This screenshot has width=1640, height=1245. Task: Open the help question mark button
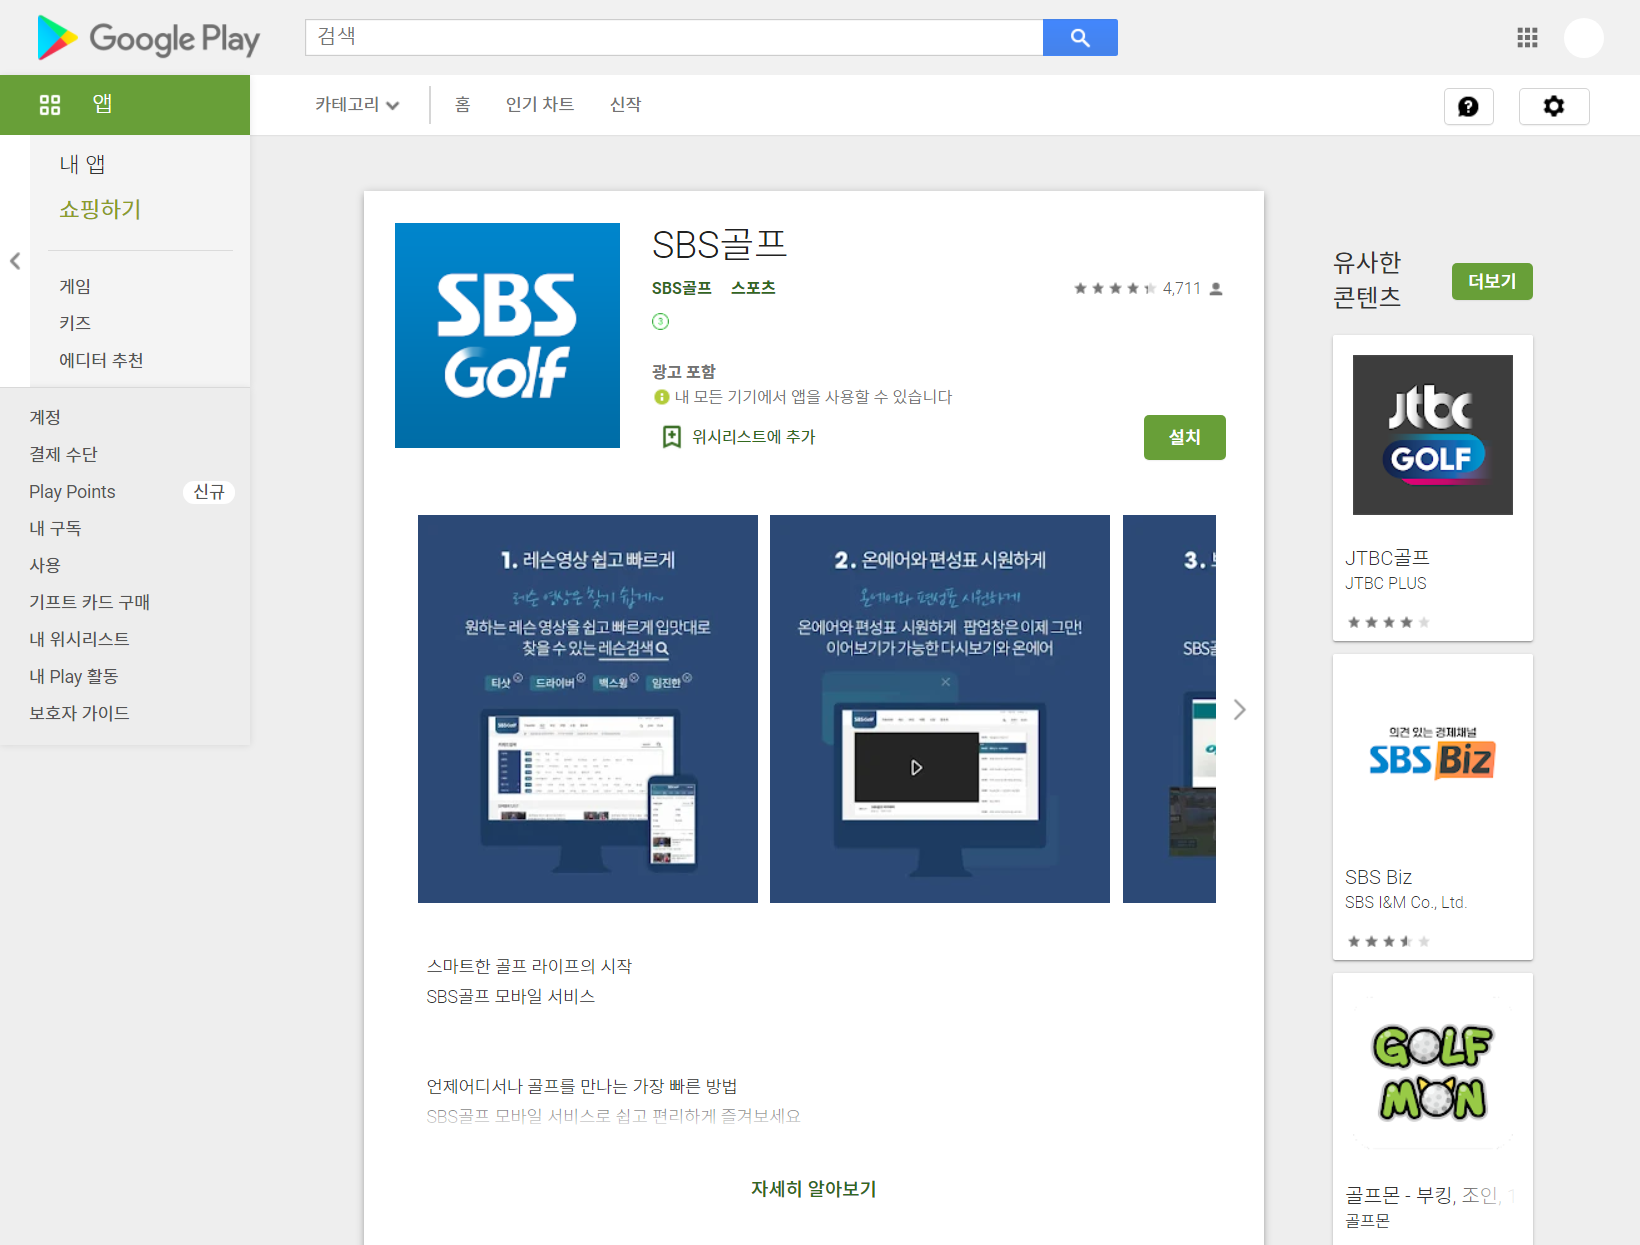pos(1468,106)
